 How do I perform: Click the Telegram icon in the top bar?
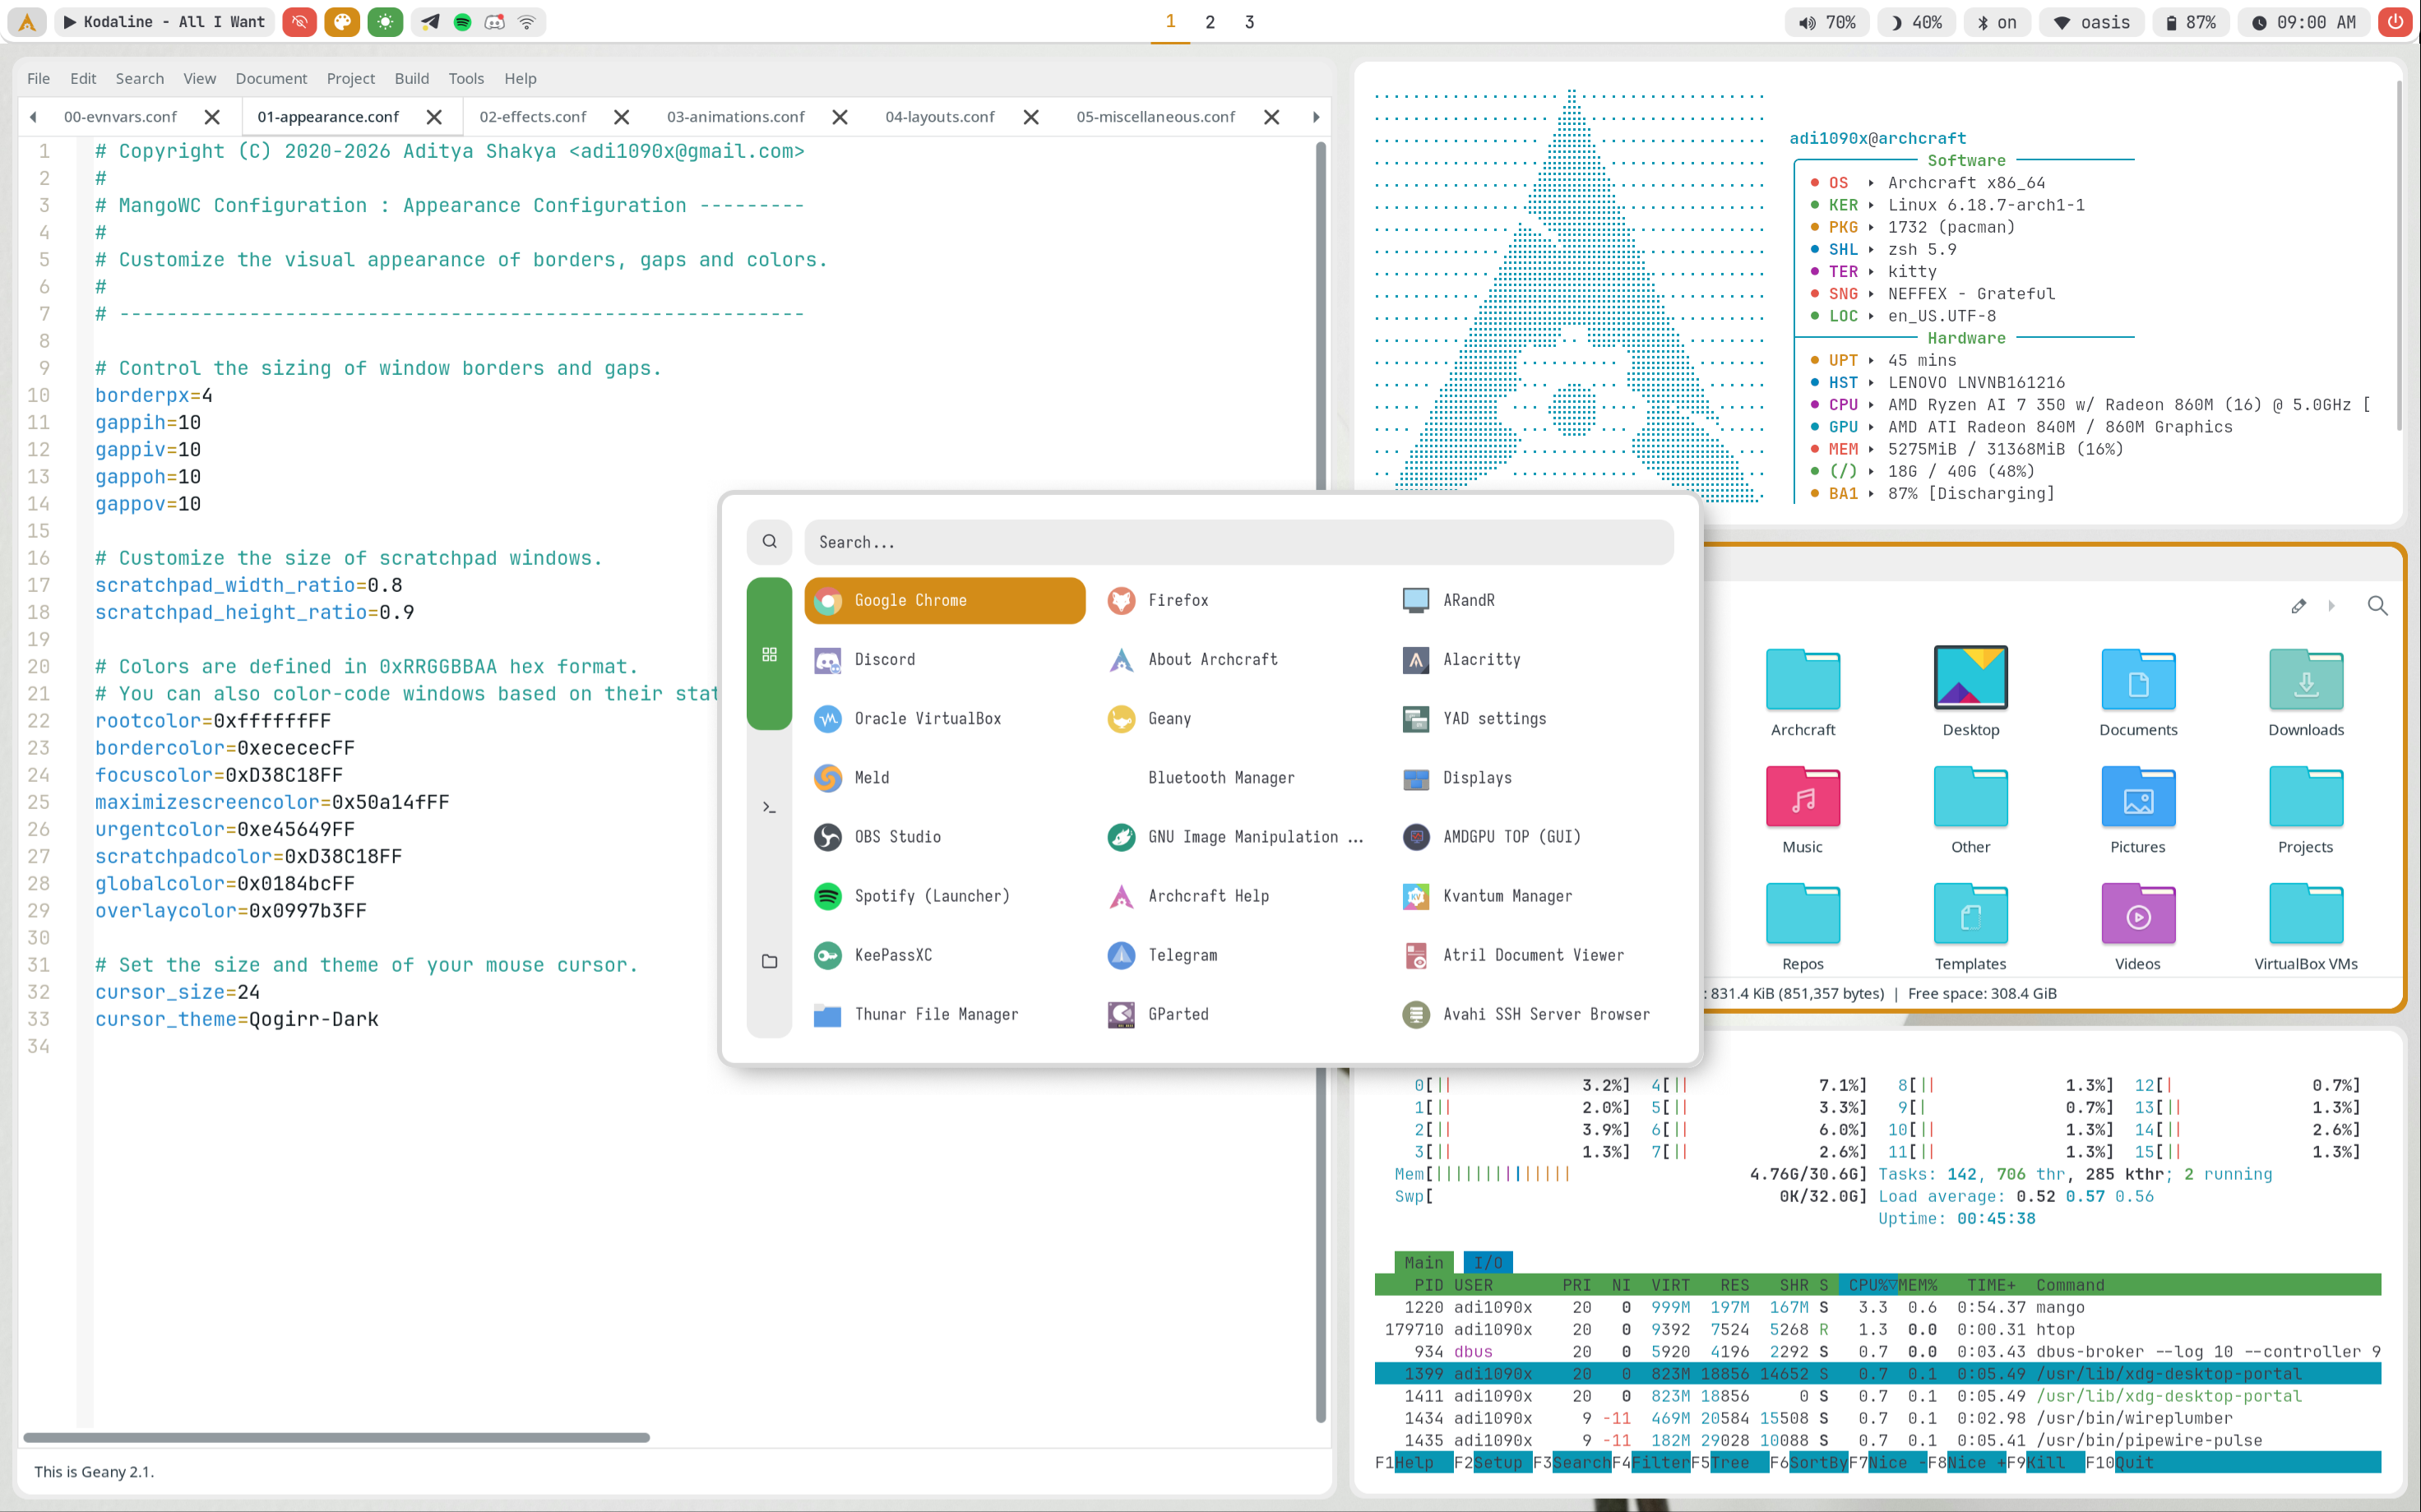(x=430, y=22)
